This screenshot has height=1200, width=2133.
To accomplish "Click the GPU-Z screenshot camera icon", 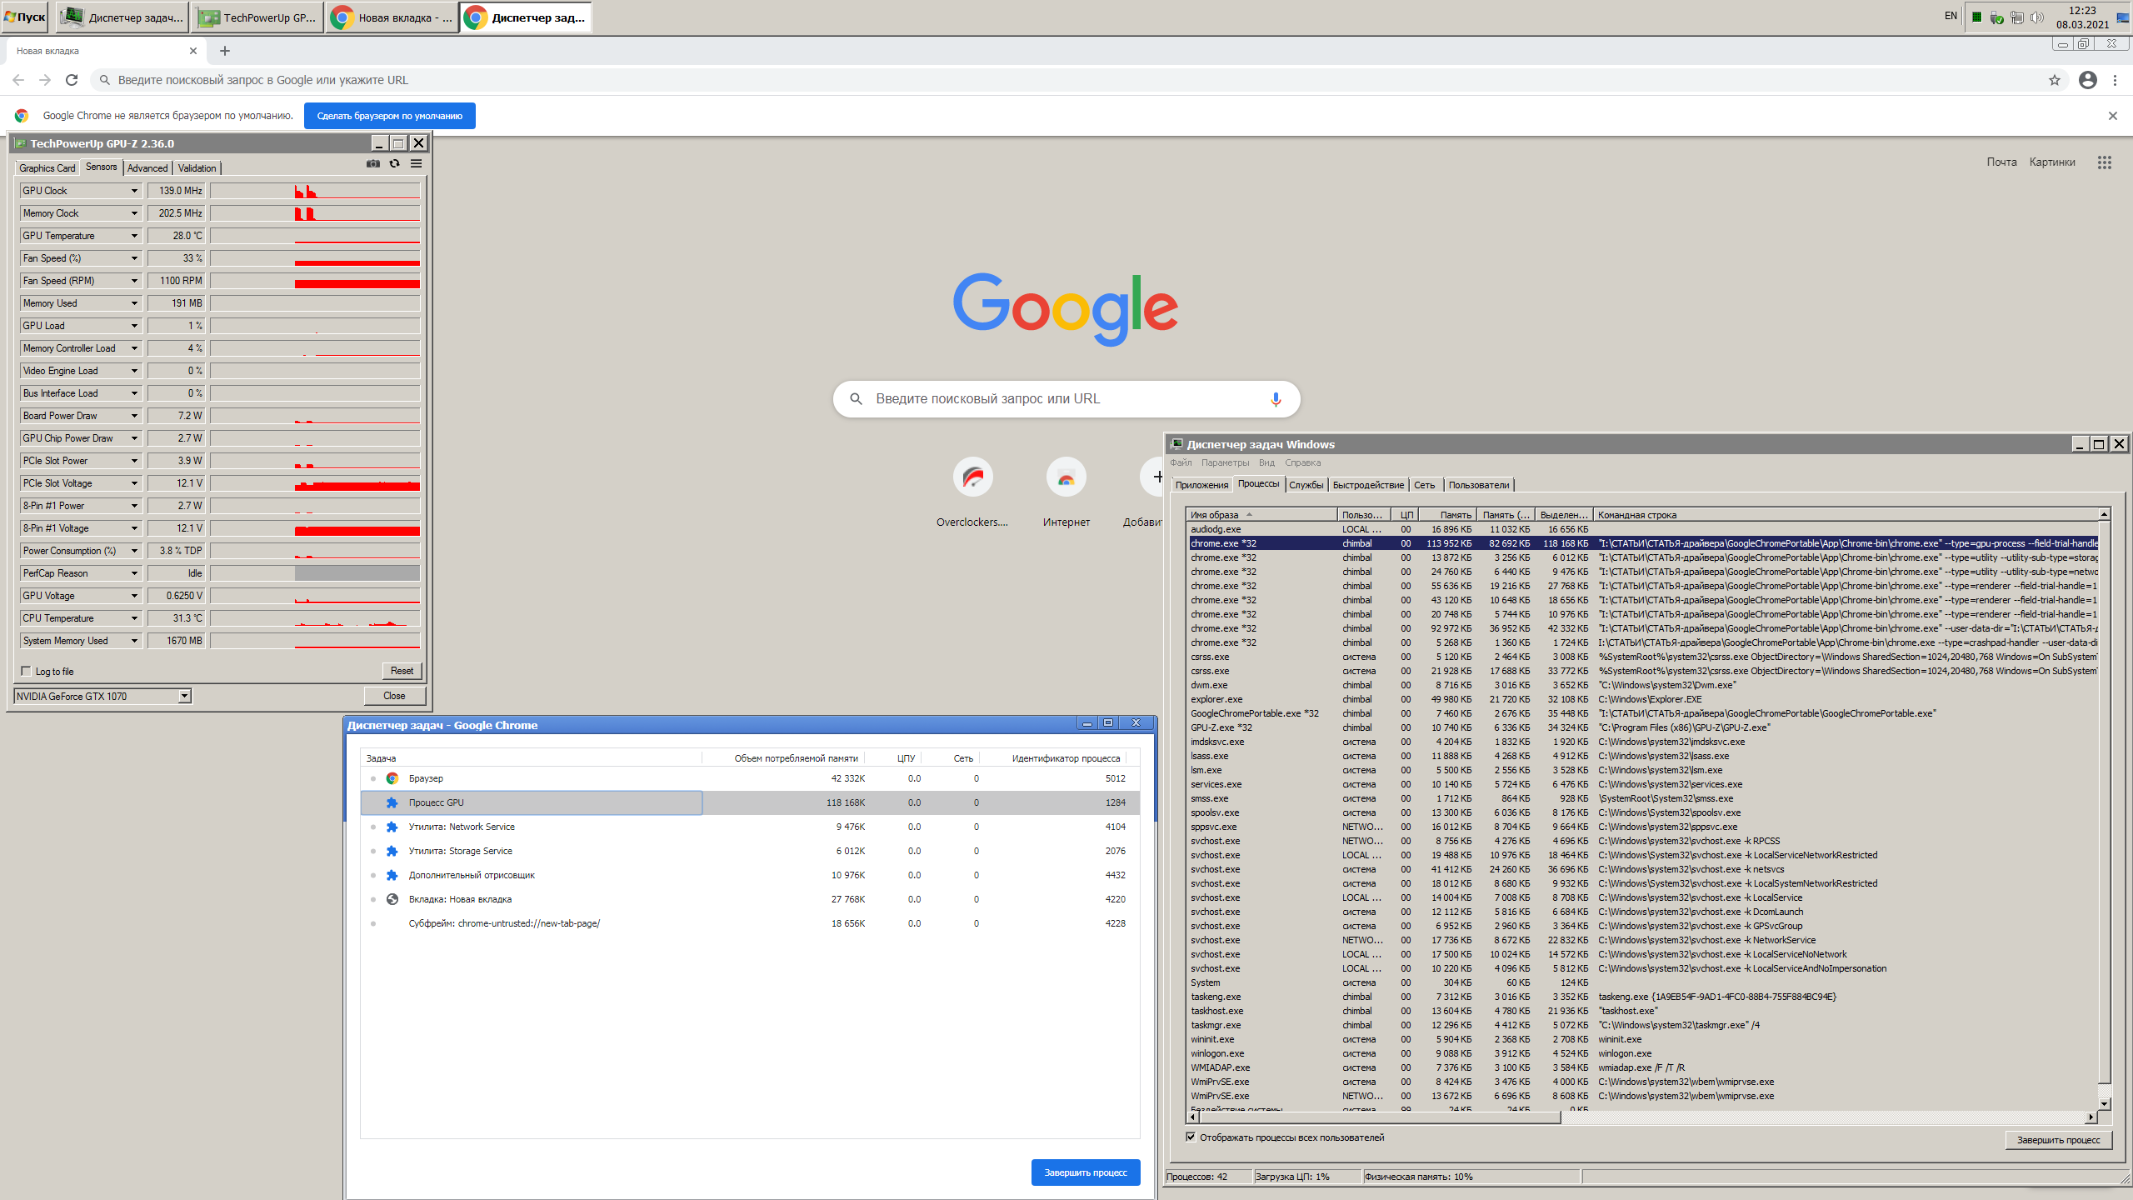I will point(373,164).
